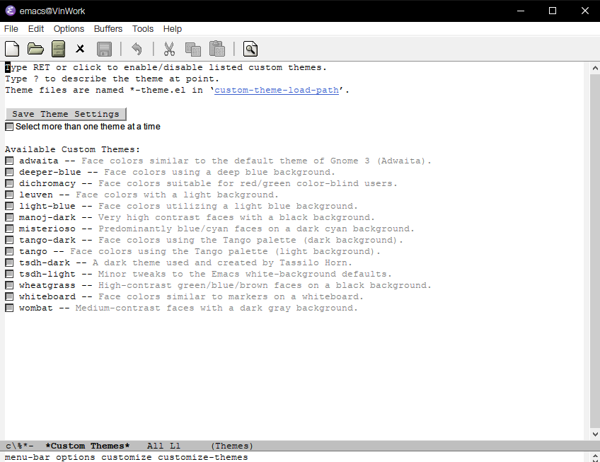Image resolution: width=600 pixels, height=462 pixels.
Task: Click the vertical scrollbar on the right
Action: tap(593, 250)
